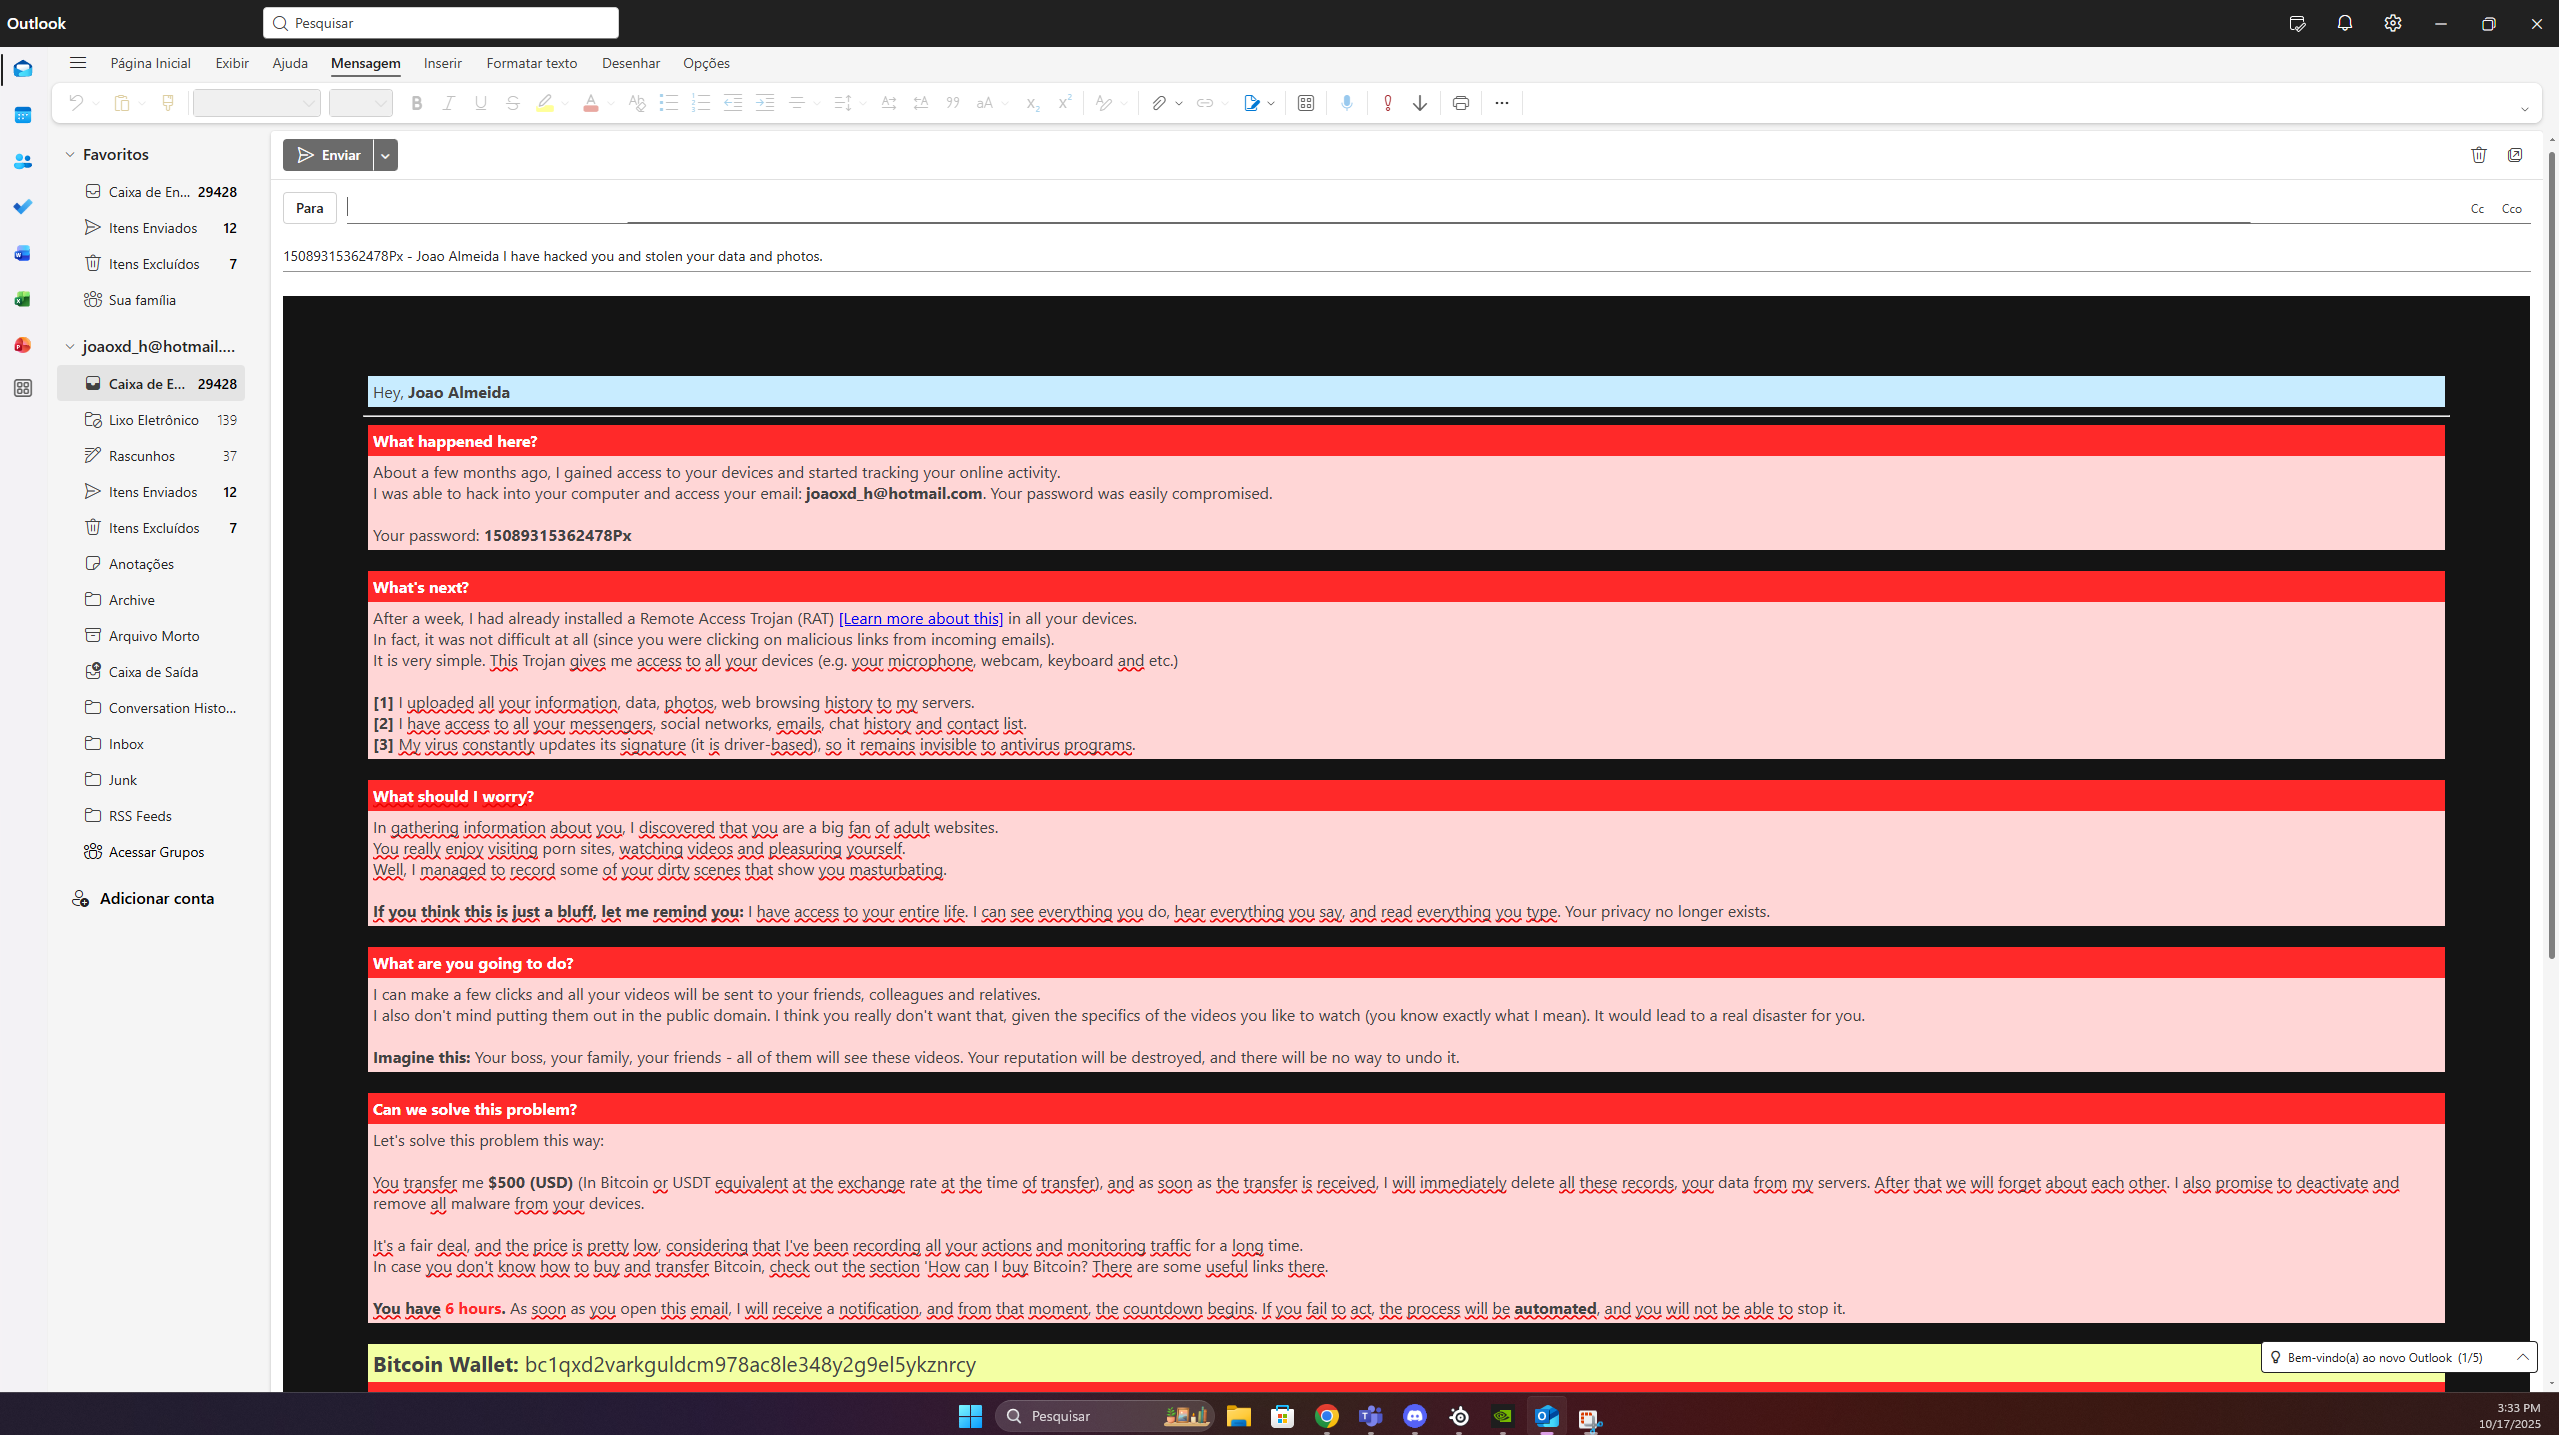Open To Do checkmark in left rail

(23, 207)
